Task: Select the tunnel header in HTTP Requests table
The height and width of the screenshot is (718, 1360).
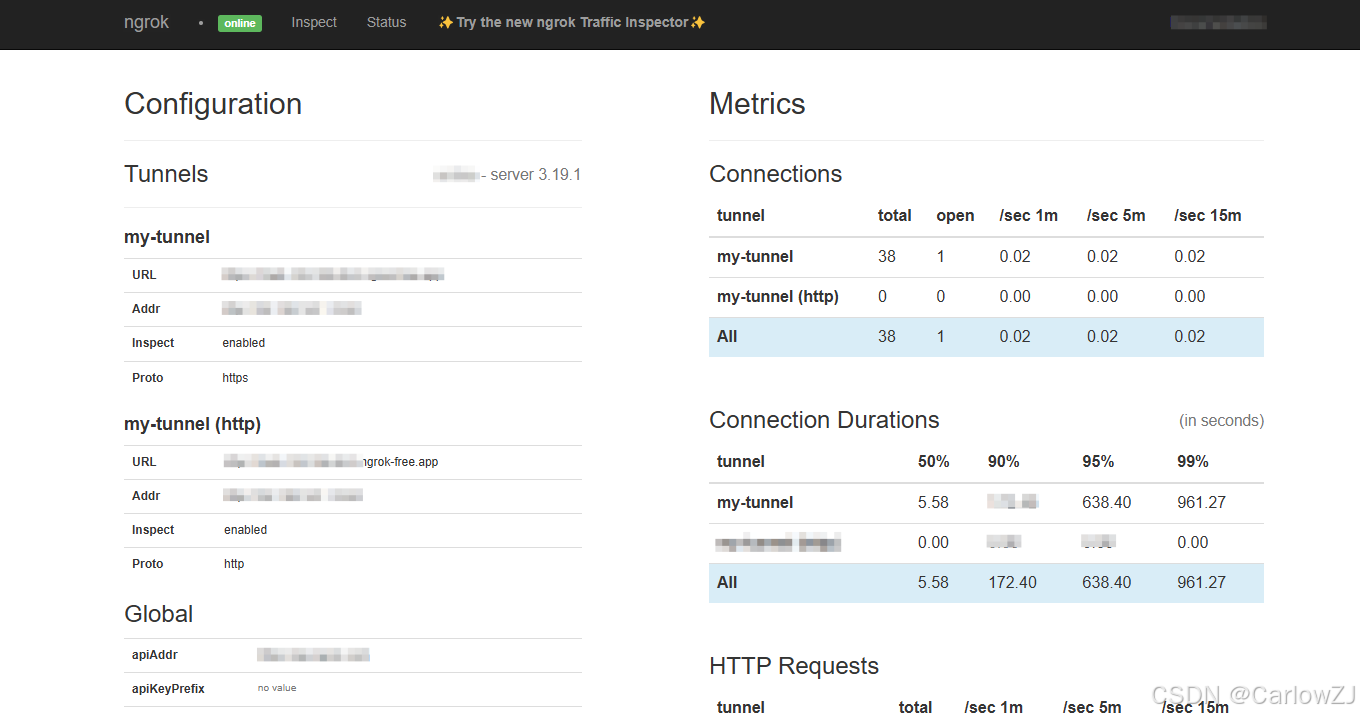Action: (741, 708)
